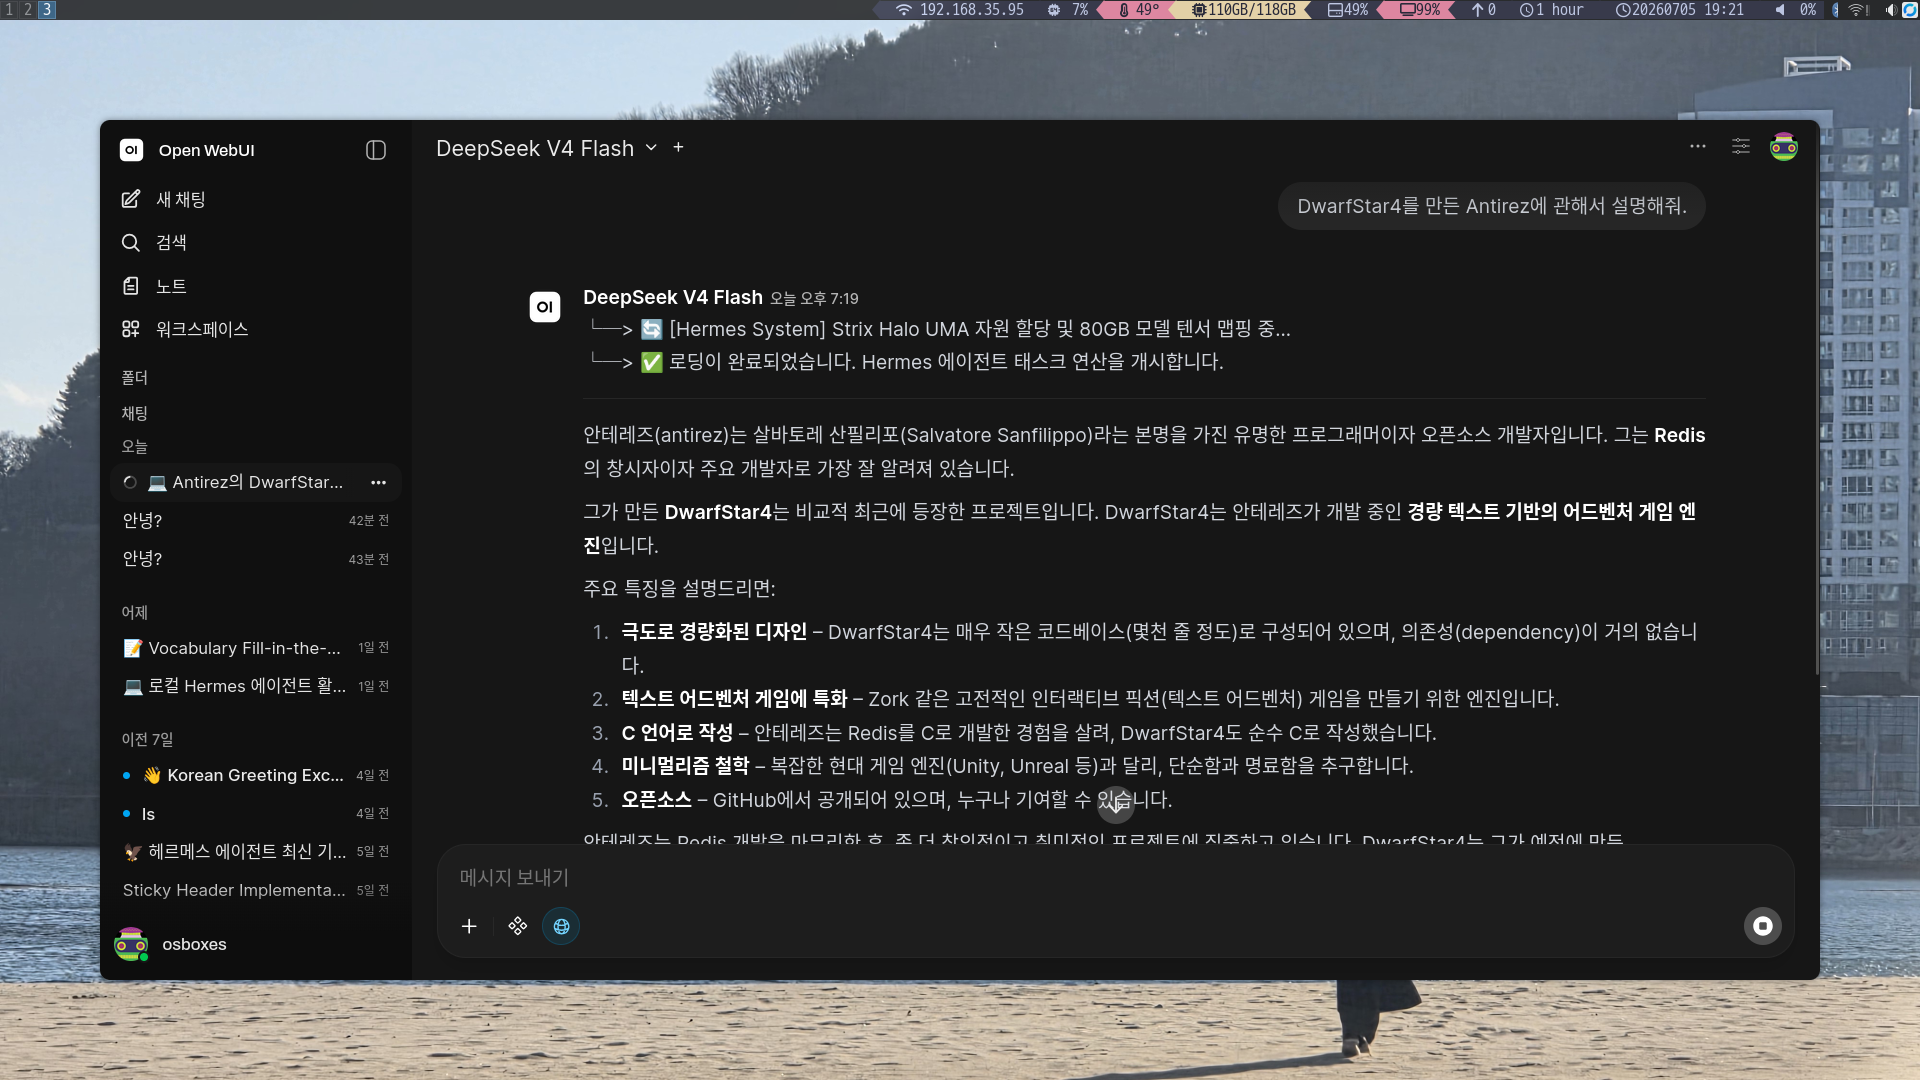Click the 오늘 오후 7:19 timestamp

pos(814,298)
